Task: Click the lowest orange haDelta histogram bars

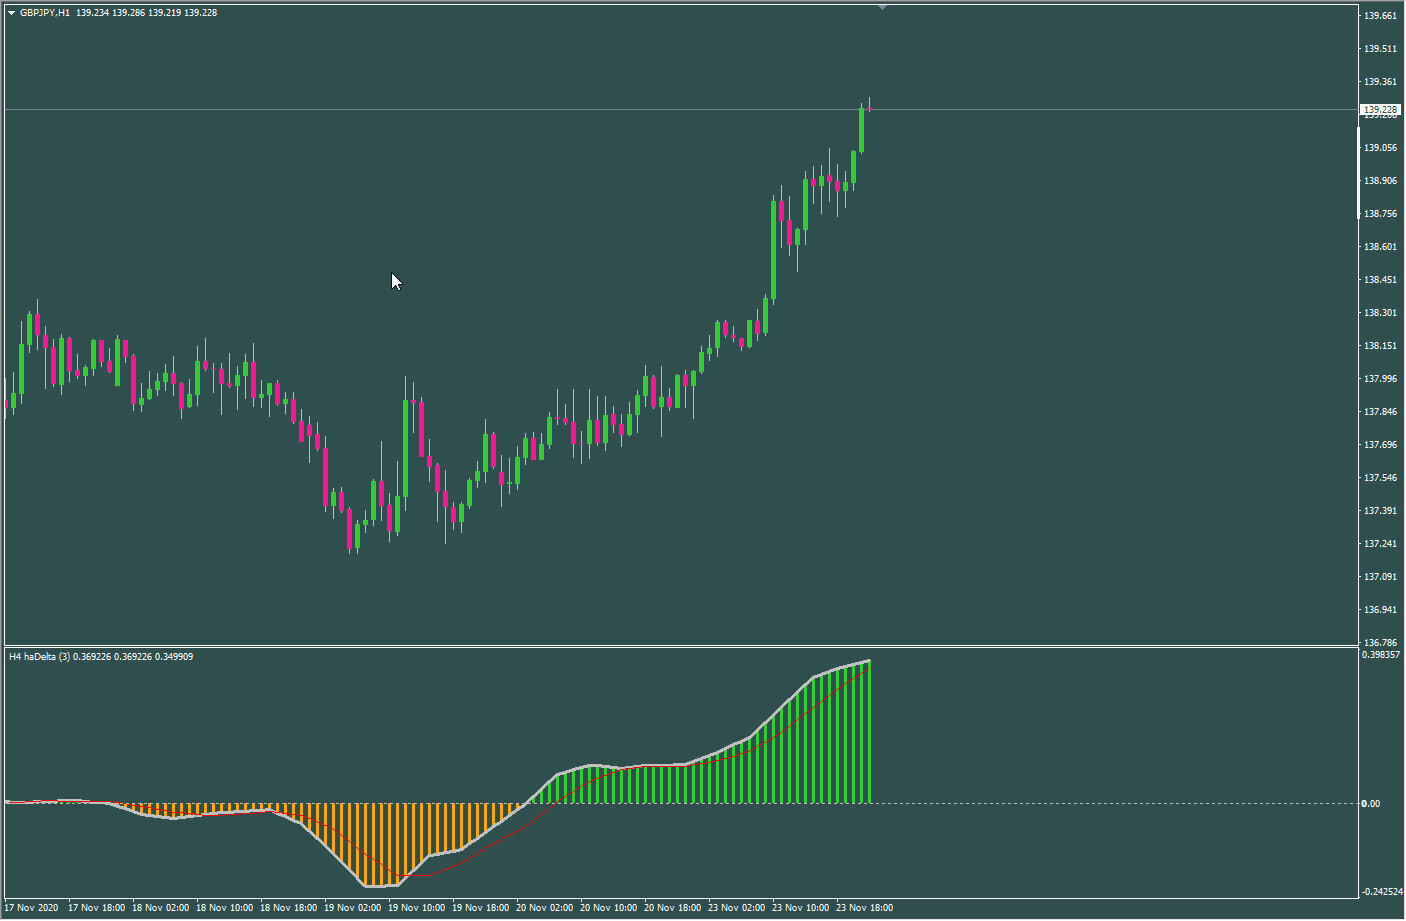Action: [x=380, y=845]
